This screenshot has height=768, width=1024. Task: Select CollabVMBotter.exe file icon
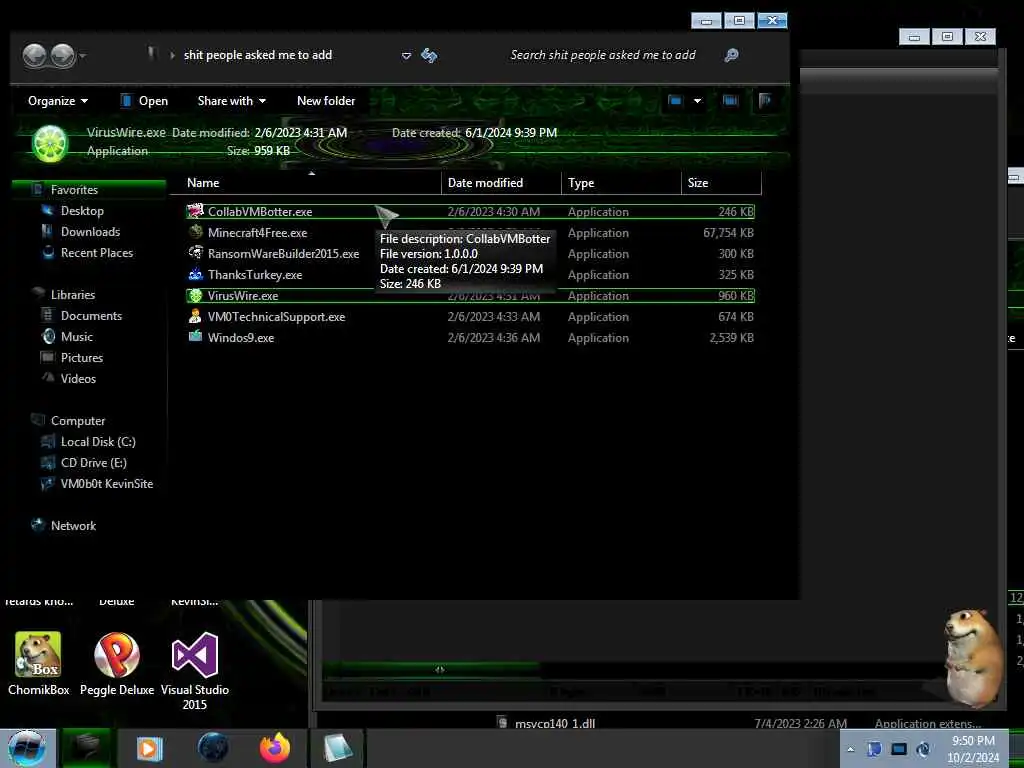(195, 211)
